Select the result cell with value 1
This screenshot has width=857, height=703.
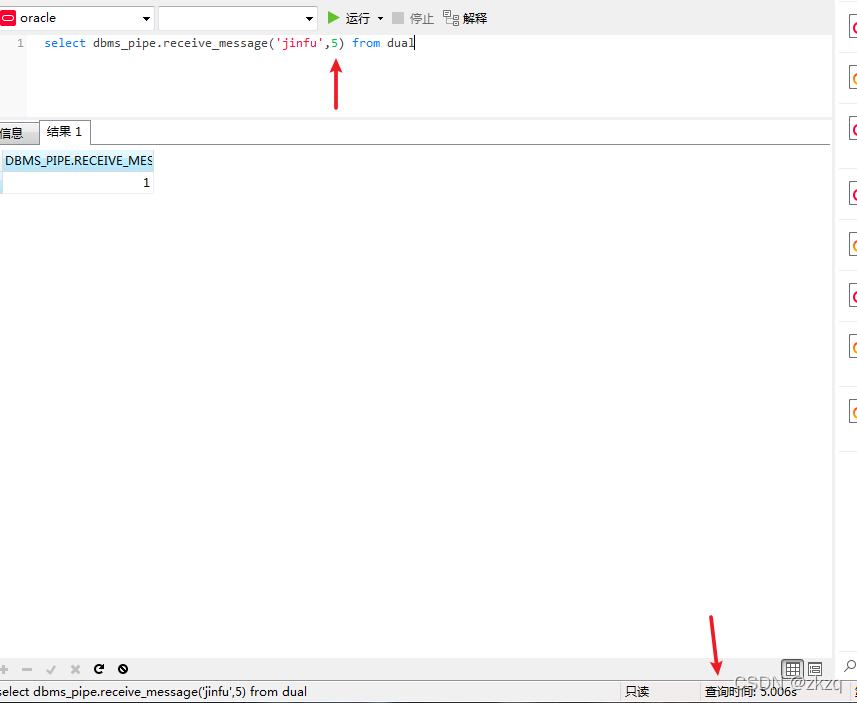click(x=78, y=183)
